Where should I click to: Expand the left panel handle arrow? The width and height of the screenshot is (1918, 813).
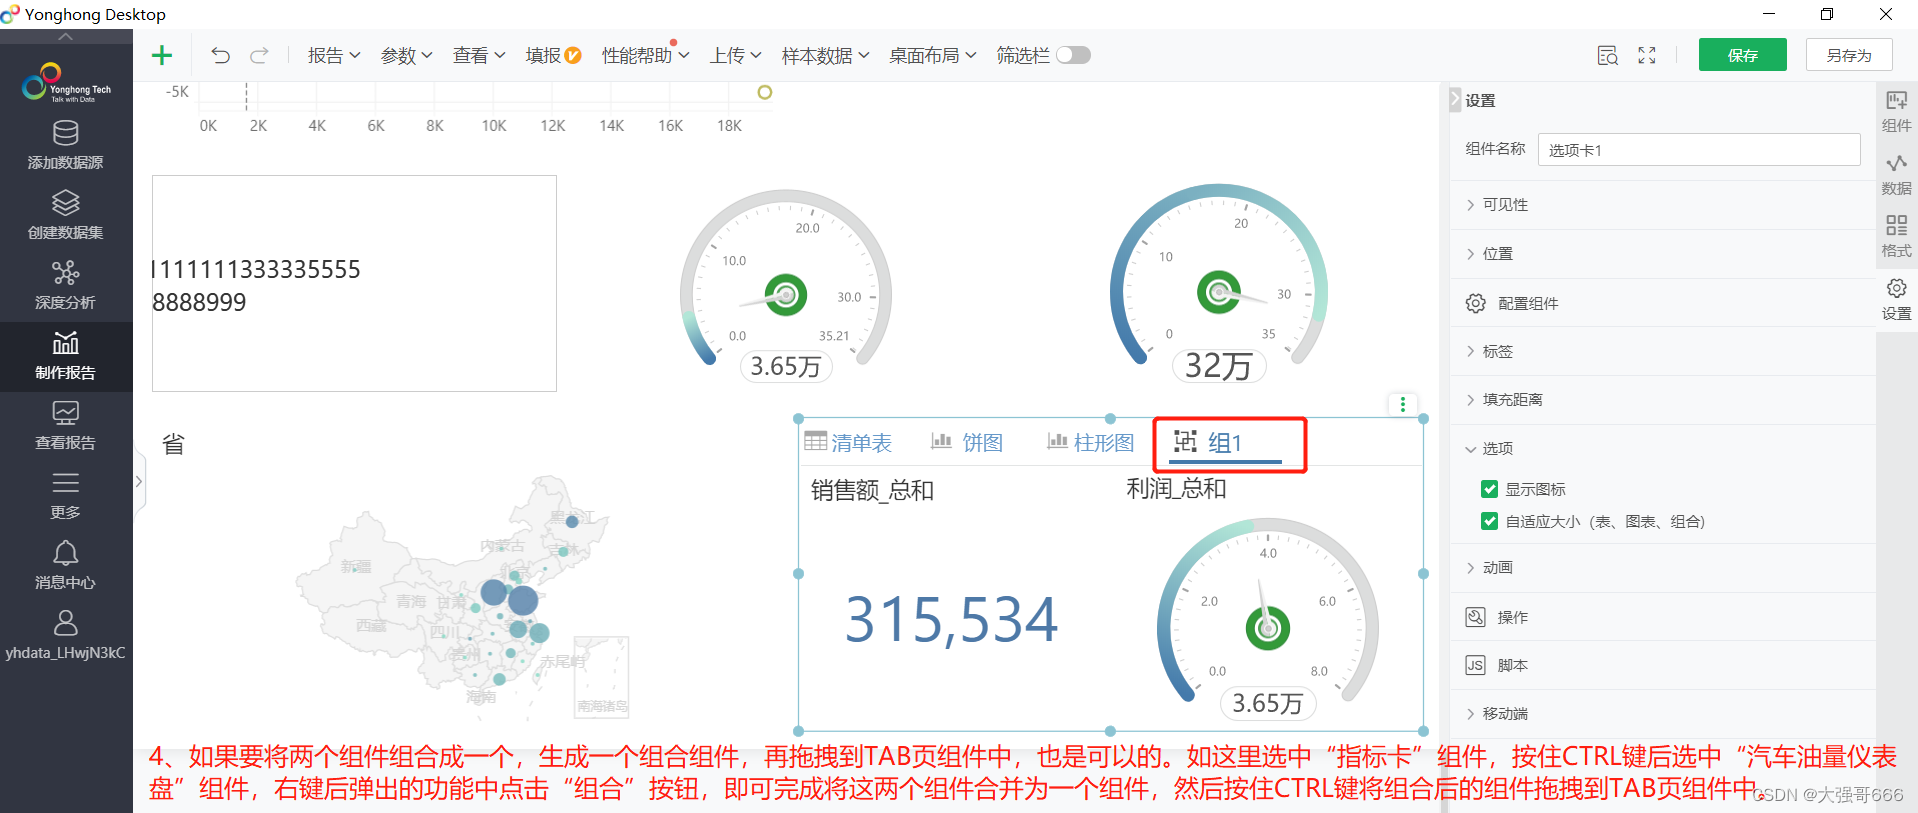(x=139, y=481)
